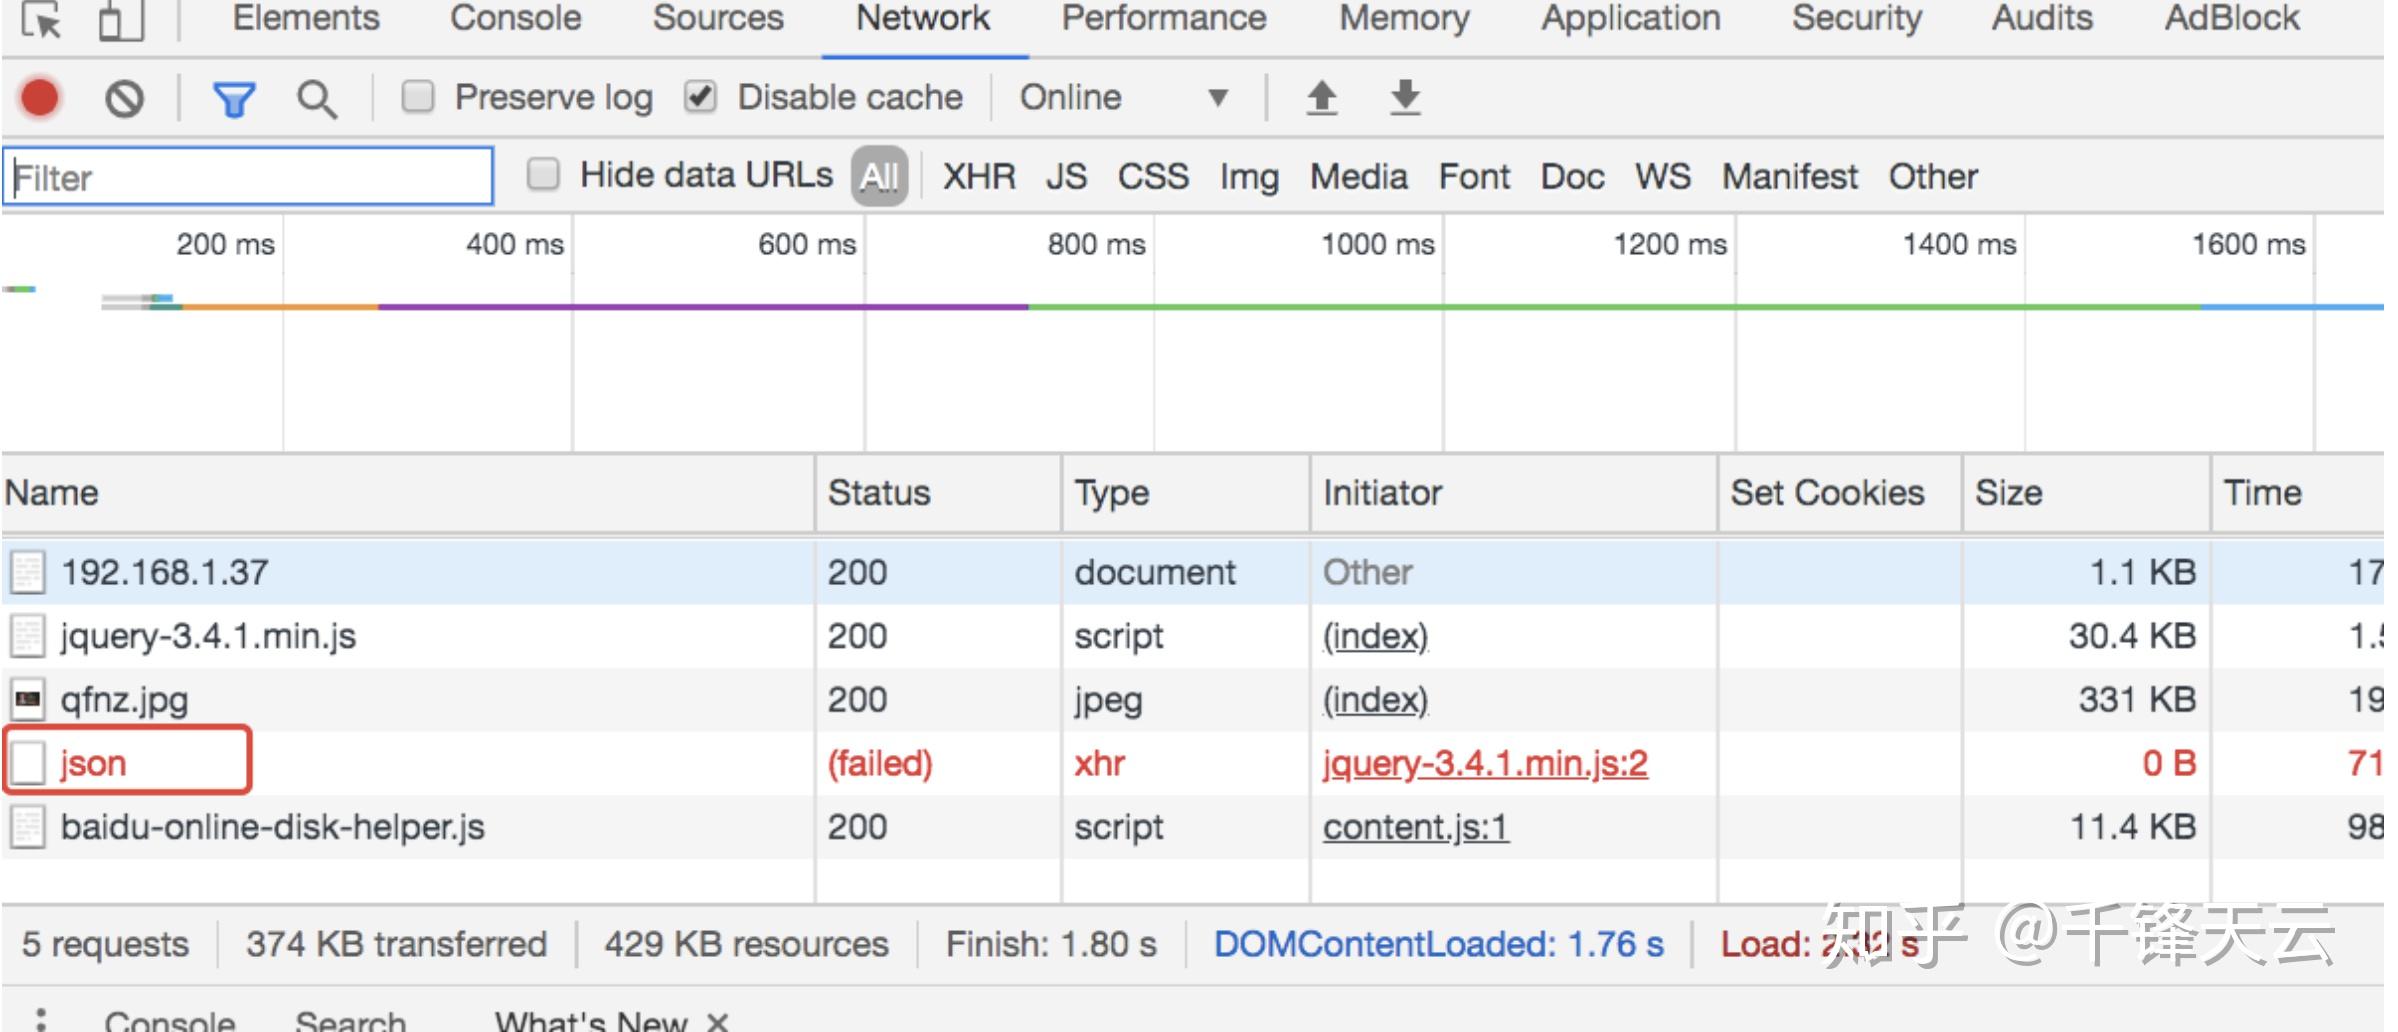2398x1032 pixels.
Task: Select the jquery-3.4.1.min.js request
Action: tap(1192, 636)
